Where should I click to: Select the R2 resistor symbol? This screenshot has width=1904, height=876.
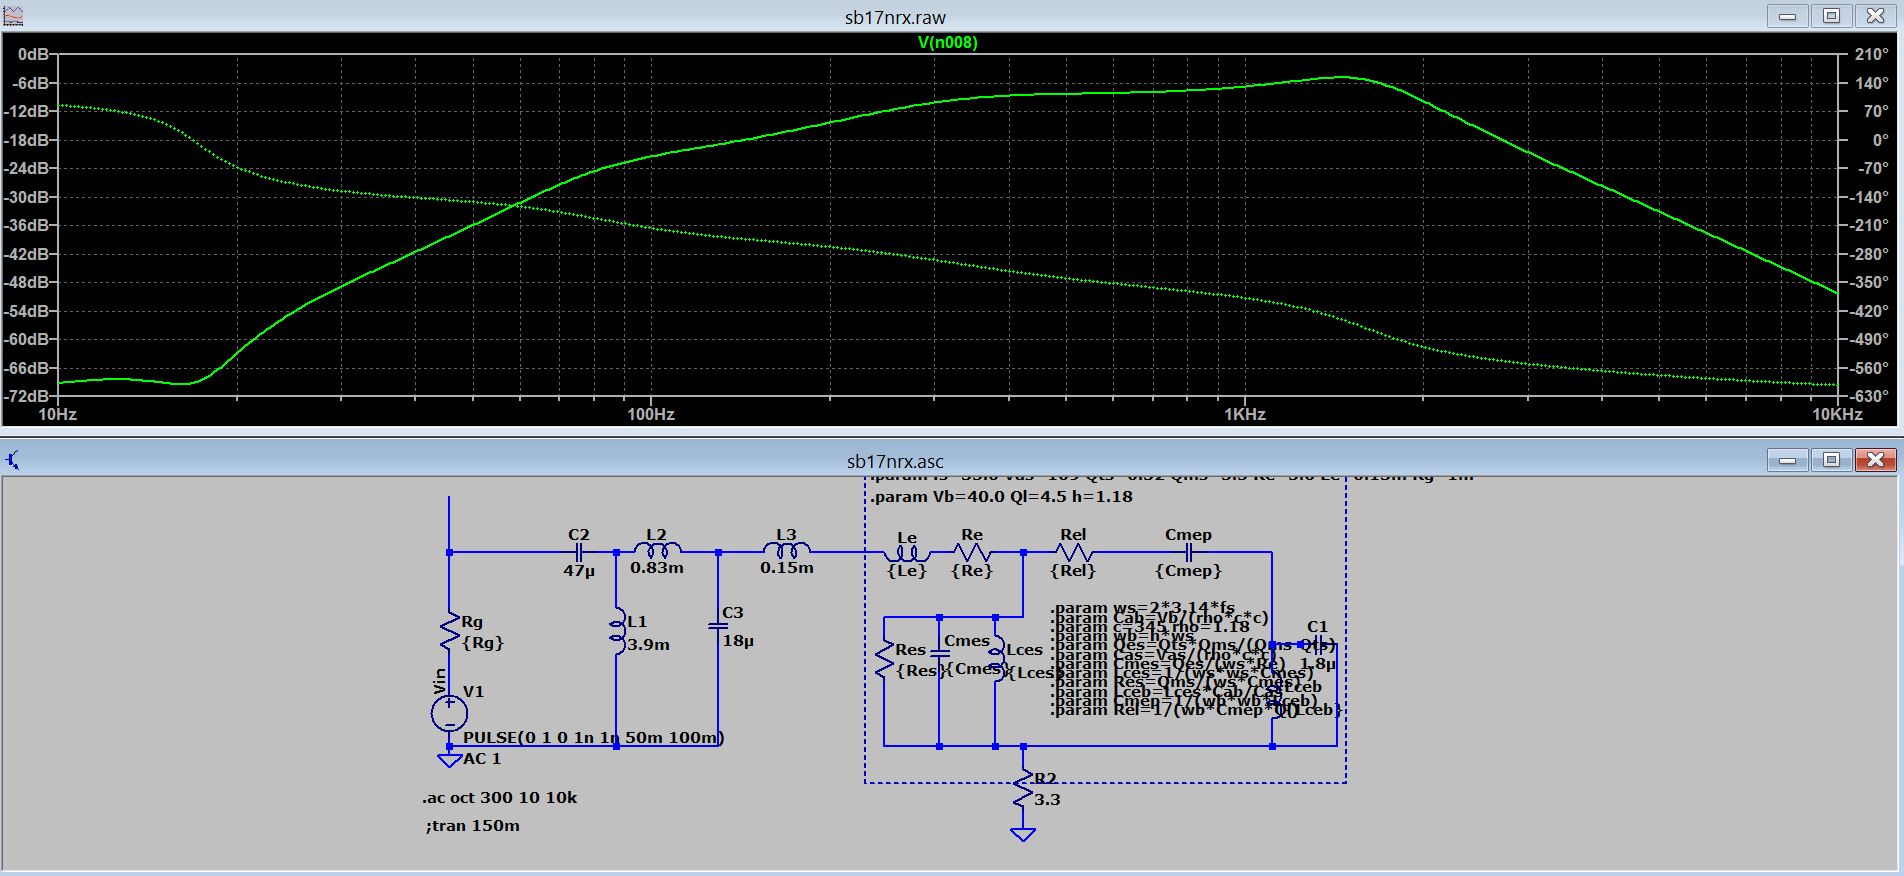(1023, 790)
